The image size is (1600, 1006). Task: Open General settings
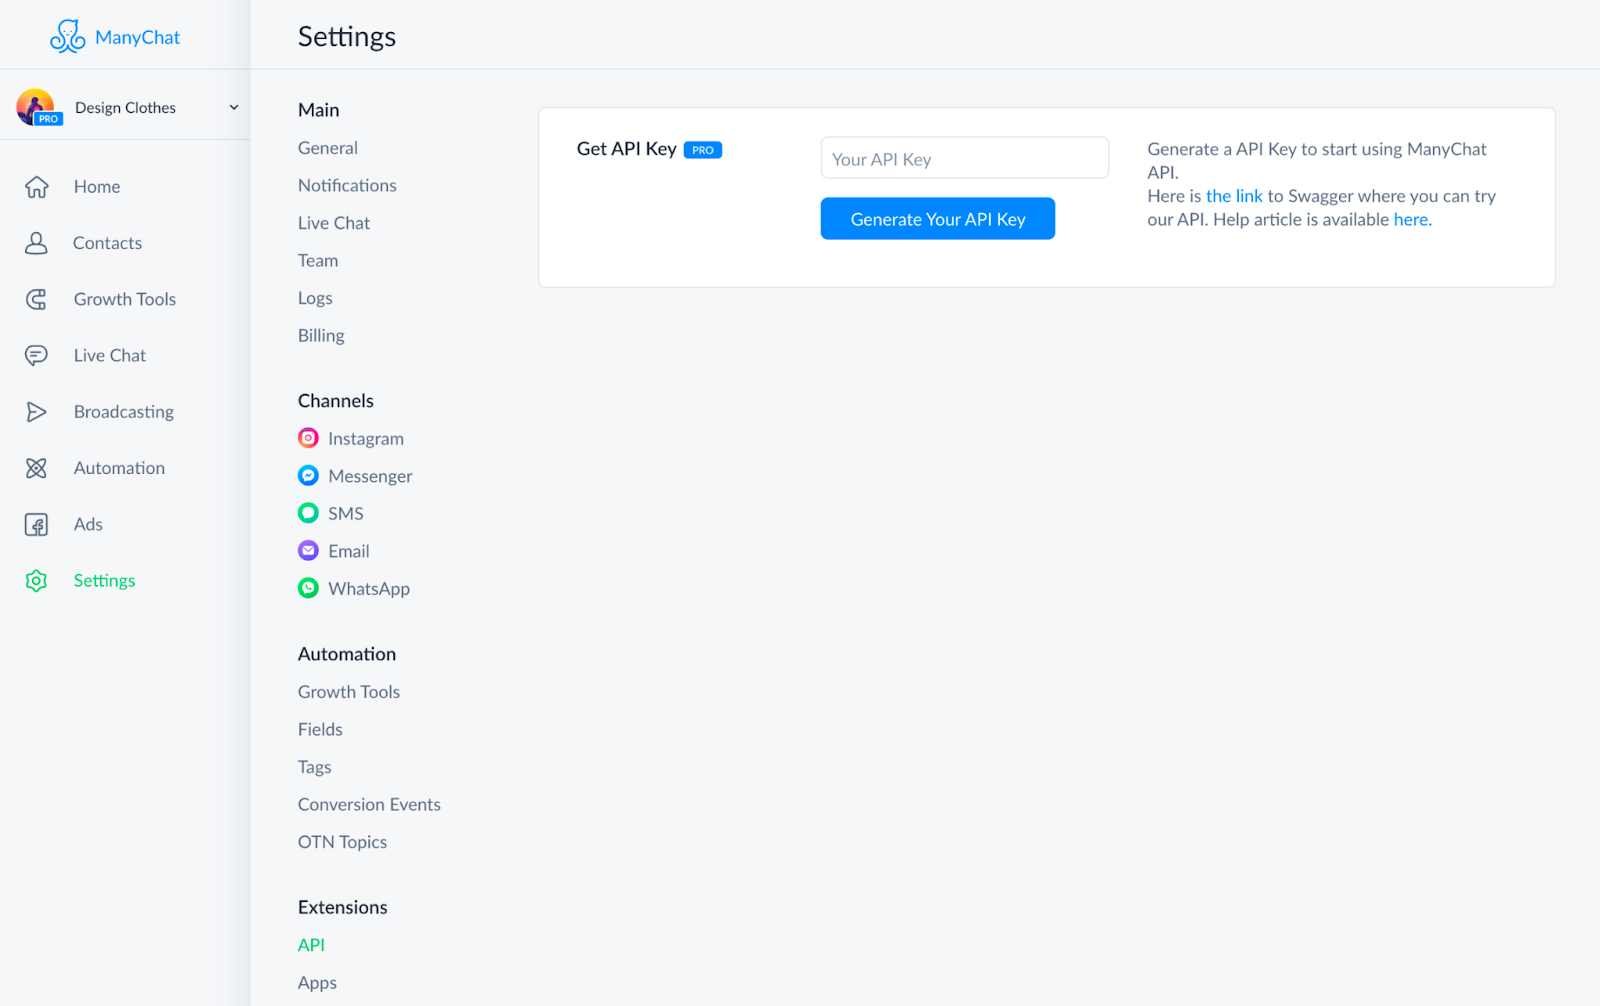click(328, 148)
